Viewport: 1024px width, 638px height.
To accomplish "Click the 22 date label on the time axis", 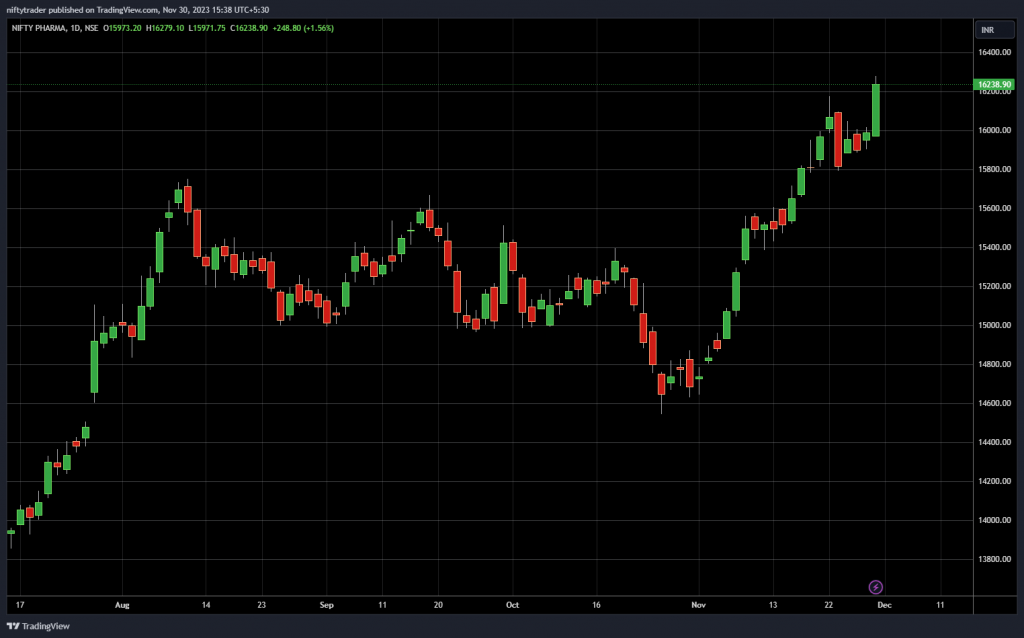I will coord(829,605).
